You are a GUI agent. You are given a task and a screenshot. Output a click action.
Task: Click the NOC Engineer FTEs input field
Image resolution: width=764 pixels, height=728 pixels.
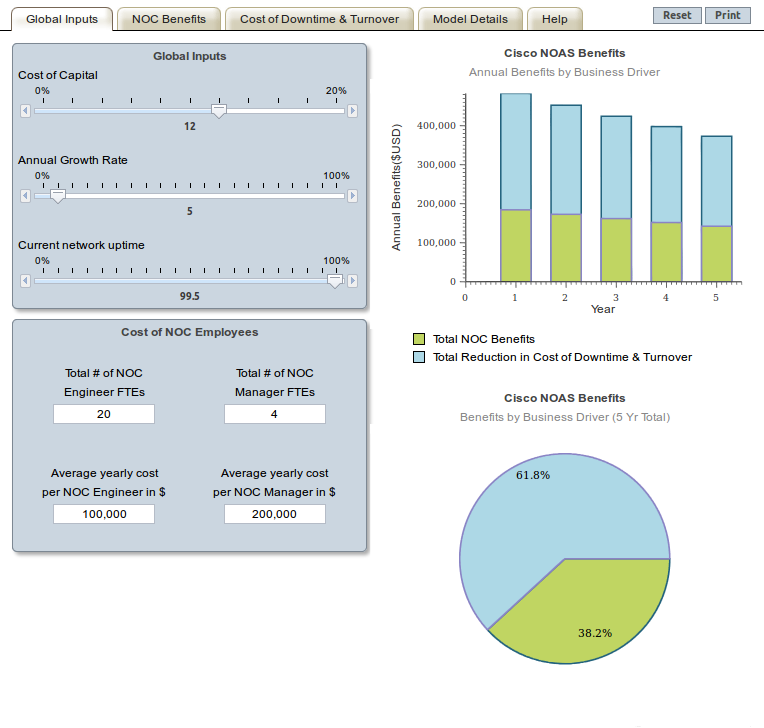104,414
